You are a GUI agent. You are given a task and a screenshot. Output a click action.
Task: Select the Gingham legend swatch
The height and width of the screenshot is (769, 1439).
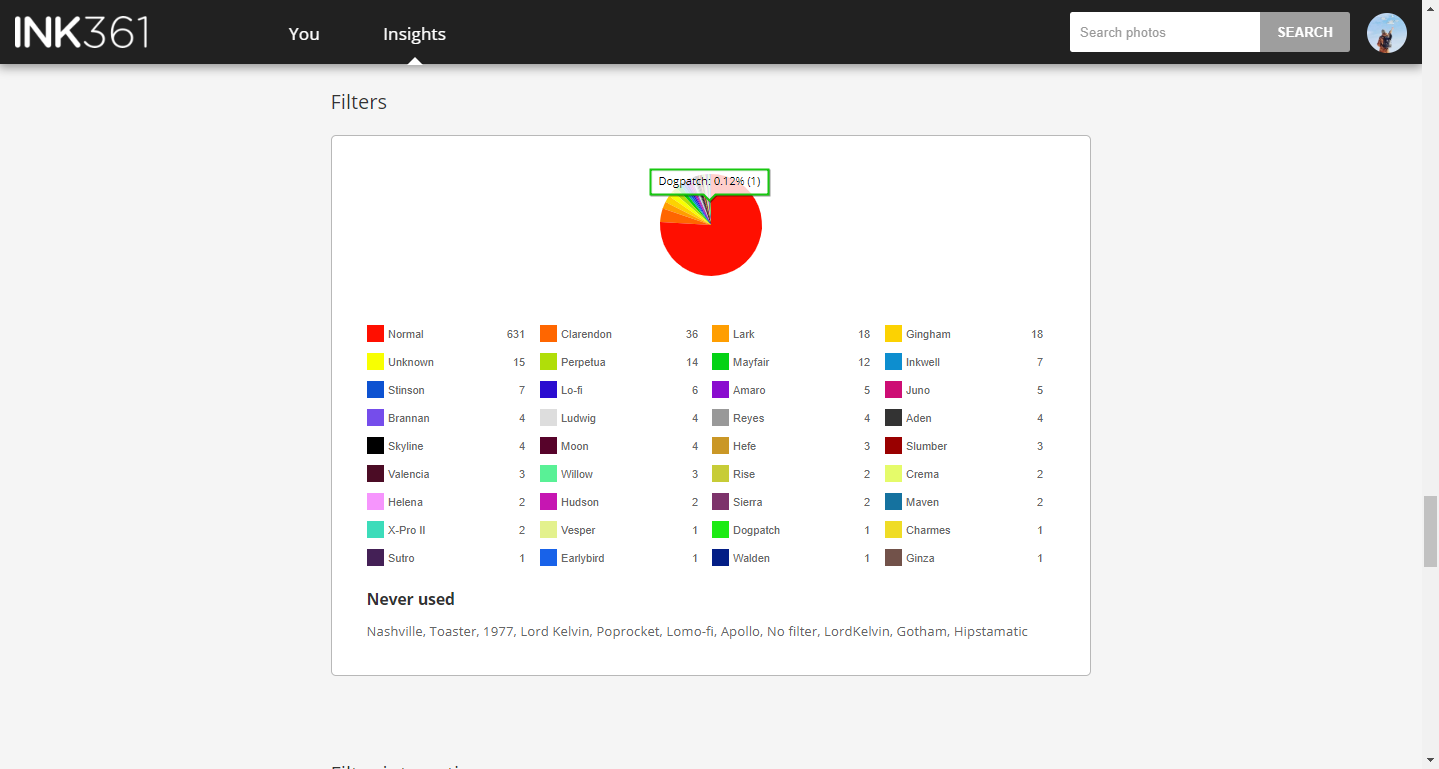coord(893,334)
